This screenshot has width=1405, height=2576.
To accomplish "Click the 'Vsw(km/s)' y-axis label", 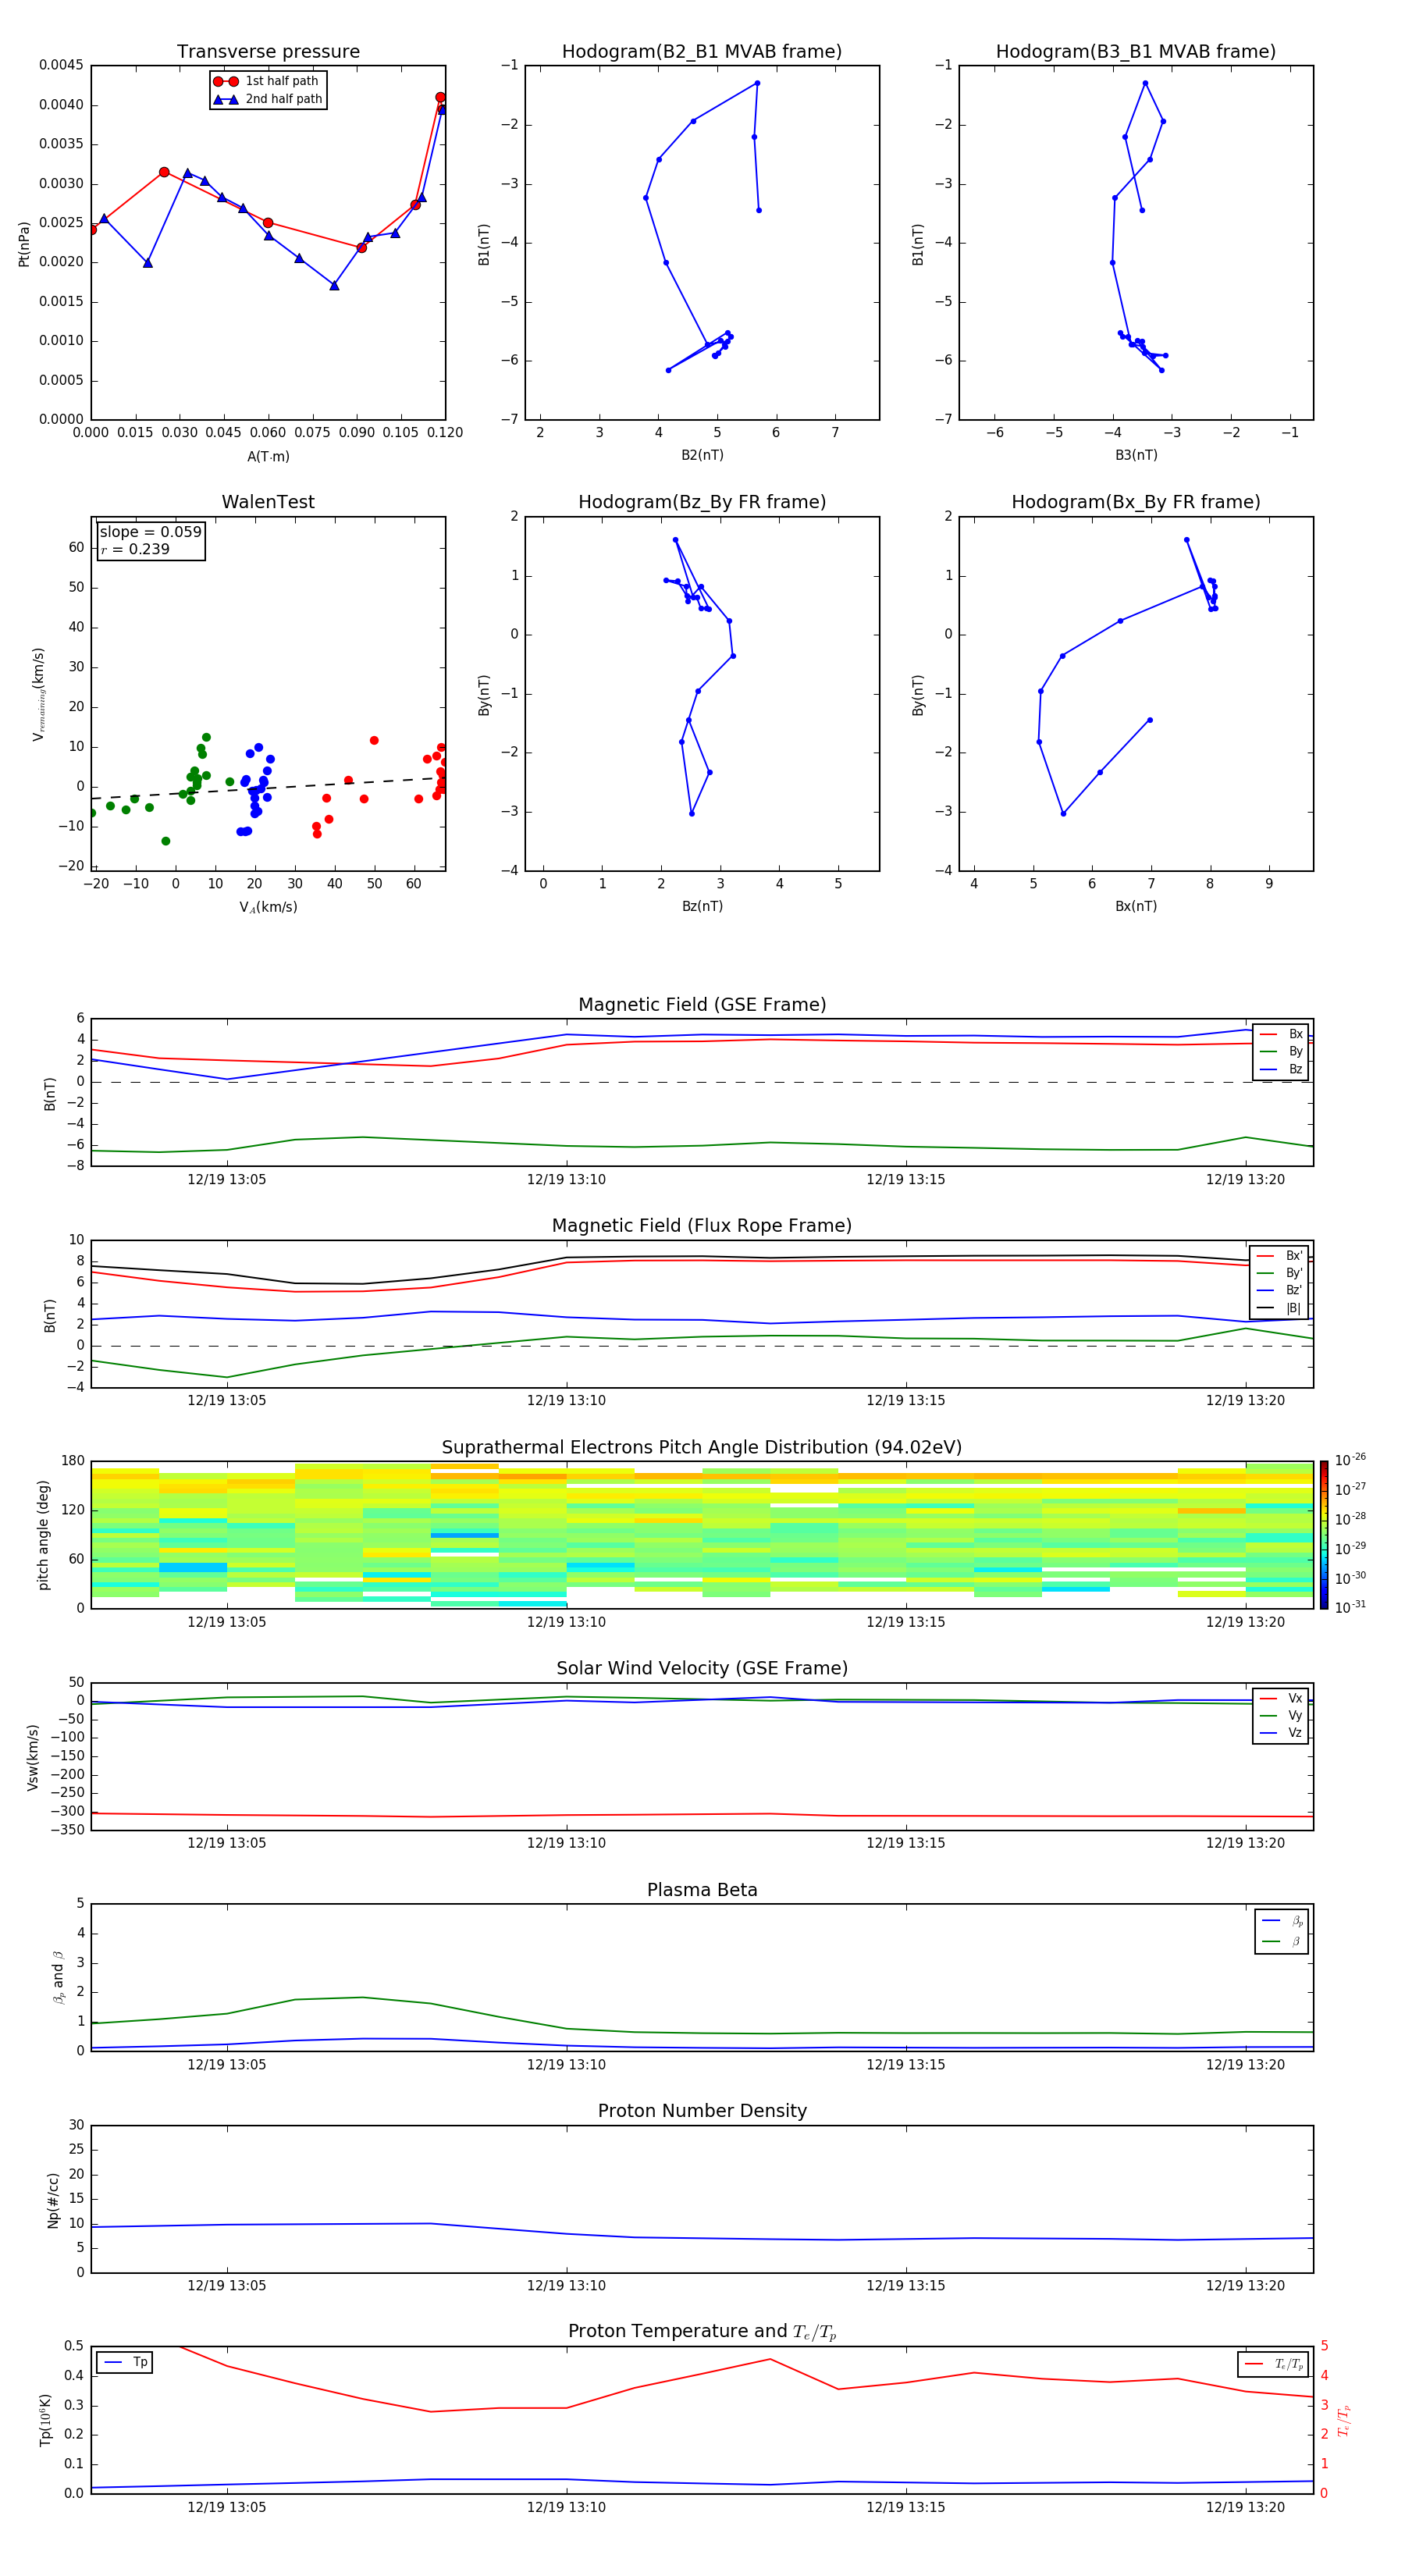I will click(x=32, y=1757).
